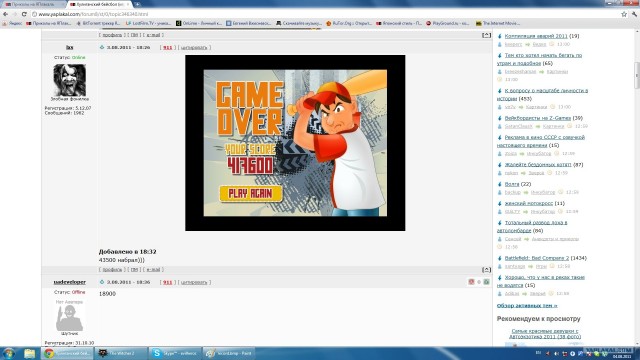Image resolution: width=640 pixels, height=360 pixels.
Task: Open uadeveloper username link
Action: pyautogui.click(x=69, y=282)
